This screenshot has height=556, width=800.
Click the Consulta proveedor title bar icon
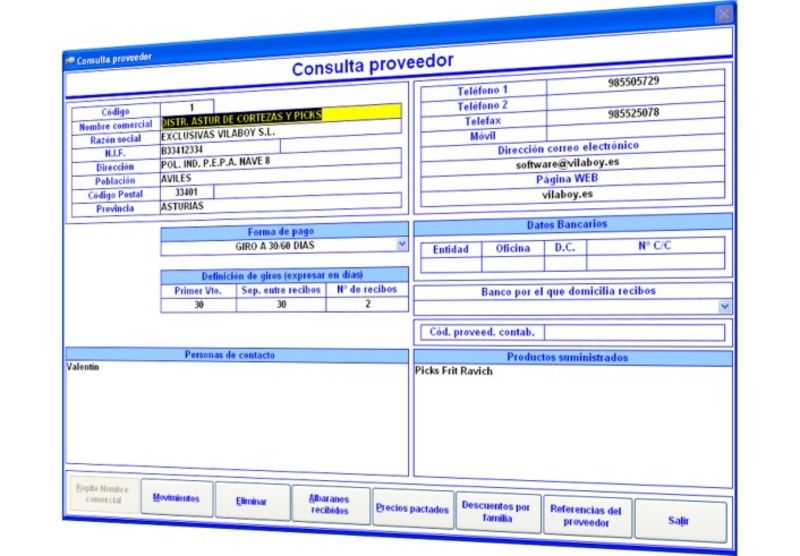pyautogui.click(x=69, y=59)
